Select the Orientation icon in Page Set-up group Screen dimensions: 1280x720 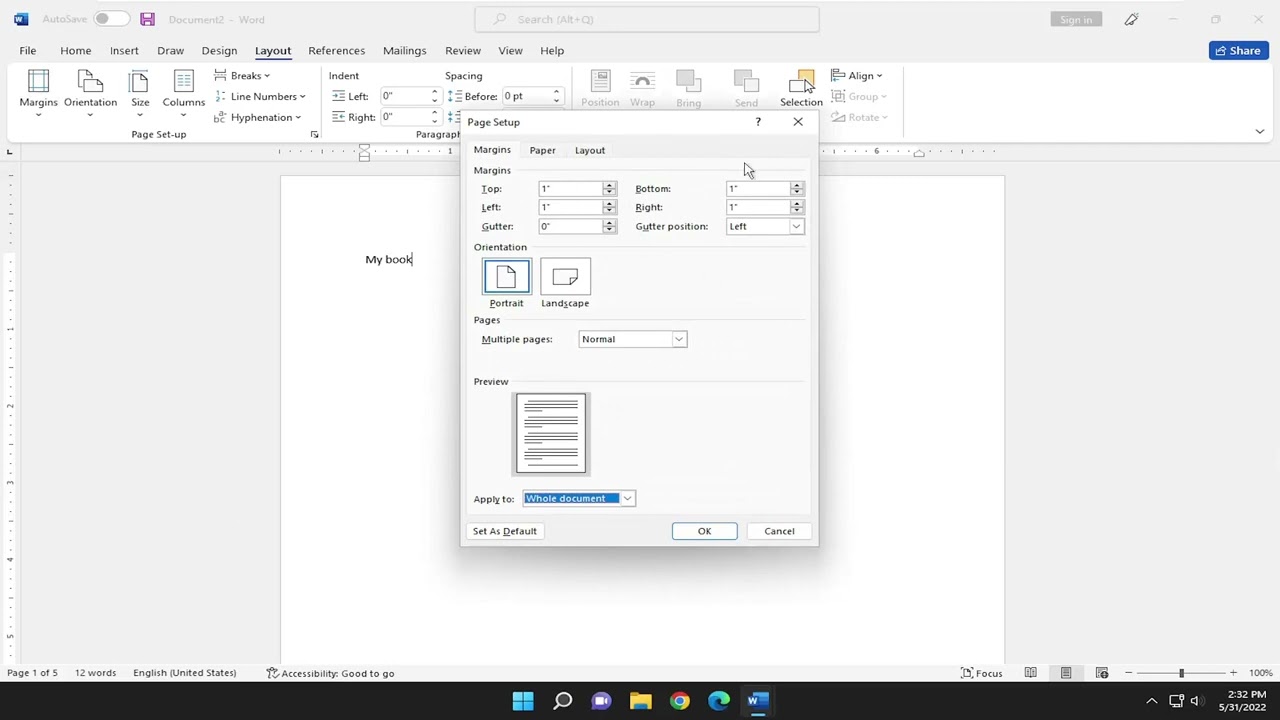(x=90, y=90)
